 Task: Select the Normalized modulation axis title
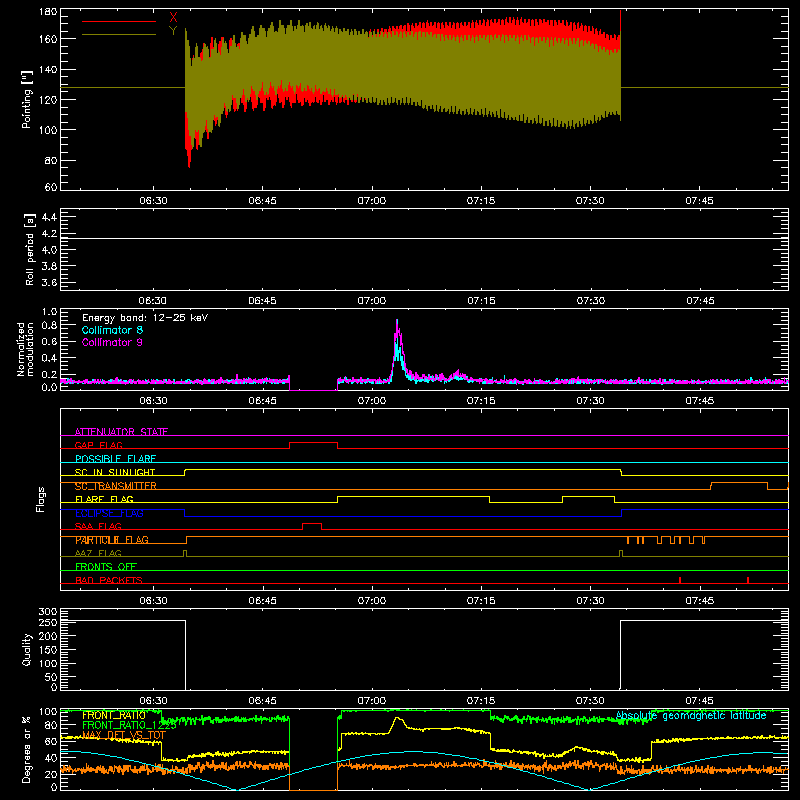26,349
